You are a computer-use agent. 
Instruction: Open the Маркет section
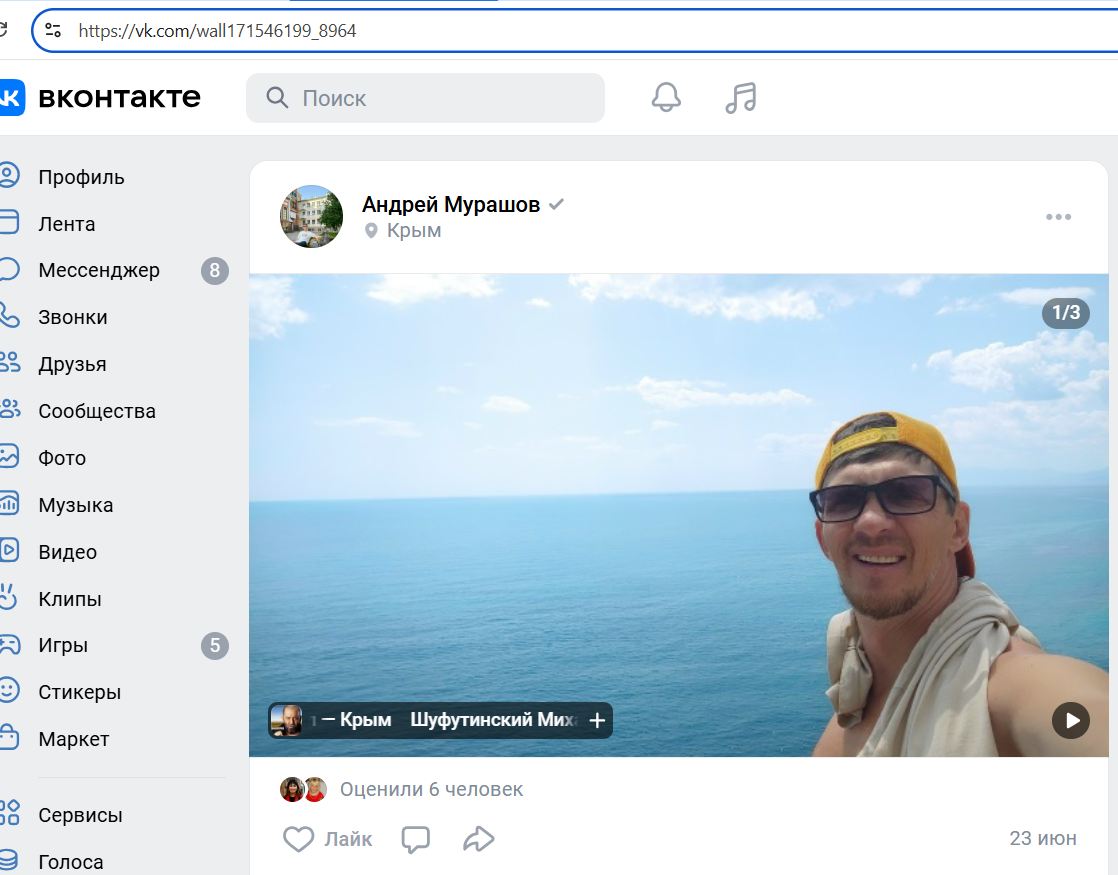[72, 738]
